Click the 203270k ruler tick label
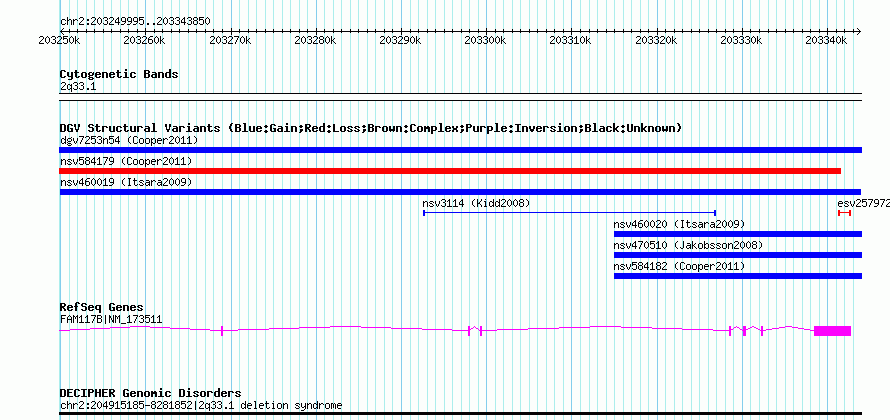 click(230, 41)
